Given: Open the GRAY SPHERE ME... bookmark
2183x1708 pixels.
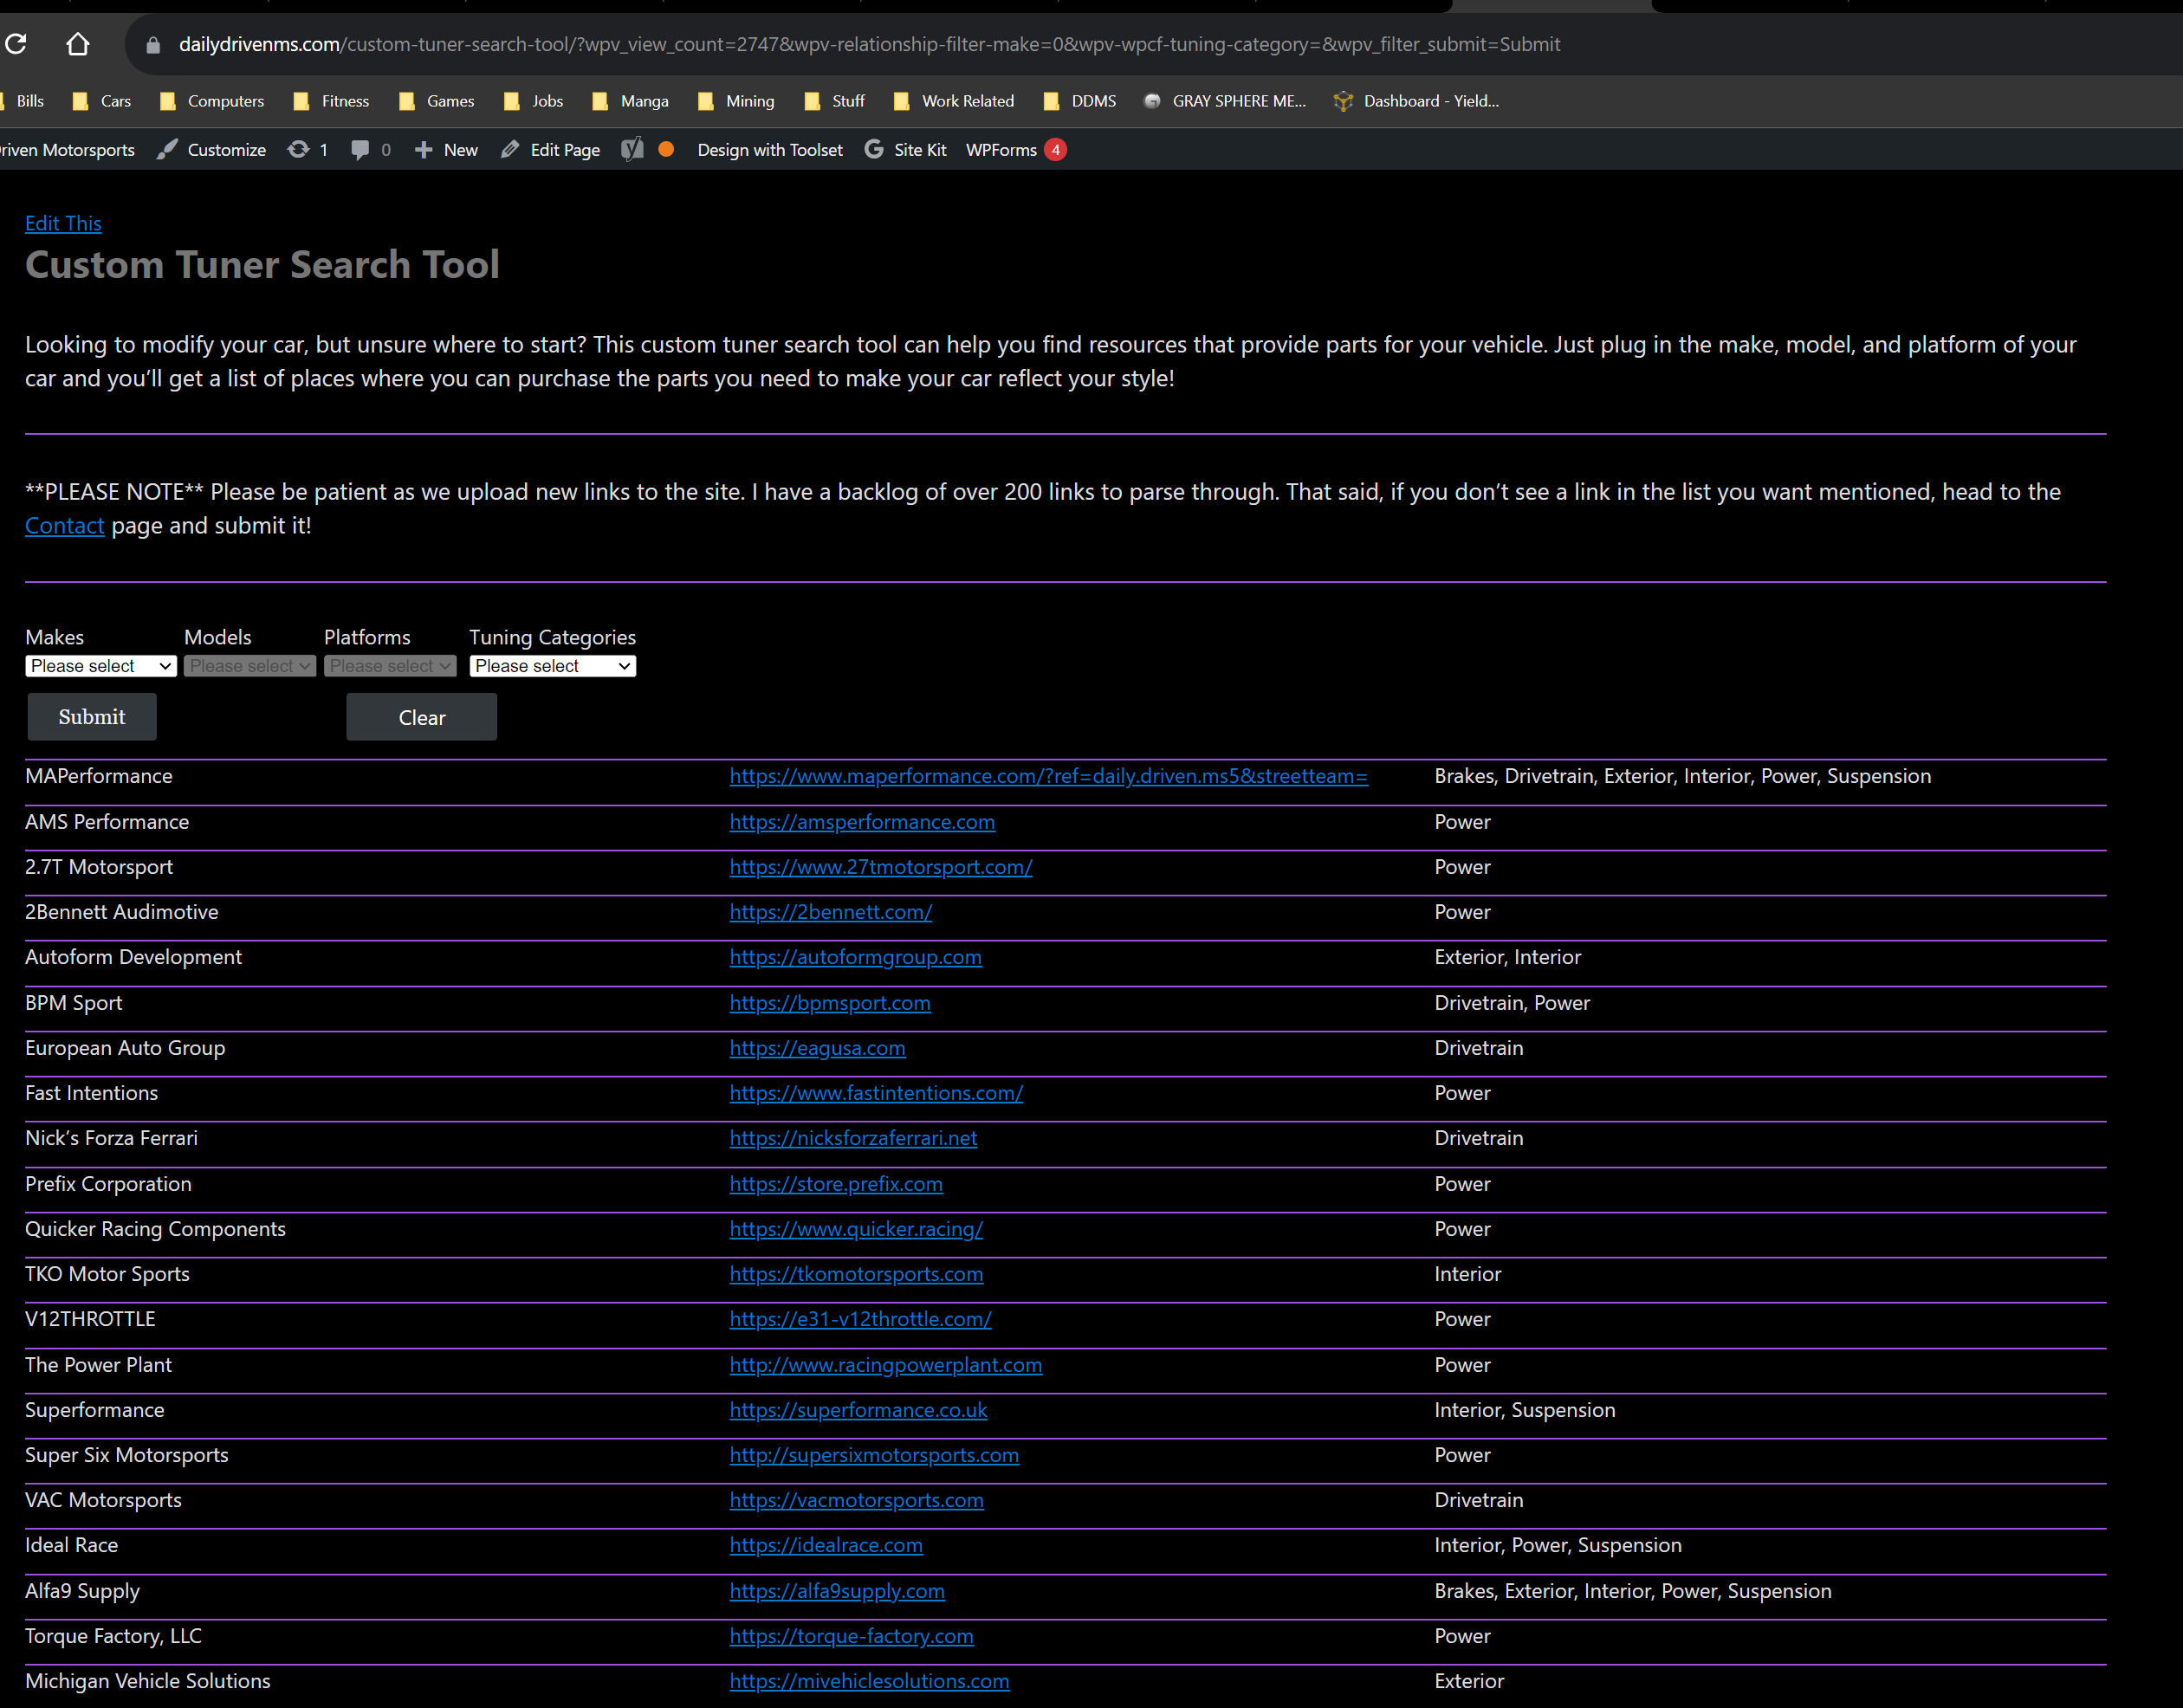Looking at the screenshot, I should (1225, 101).
